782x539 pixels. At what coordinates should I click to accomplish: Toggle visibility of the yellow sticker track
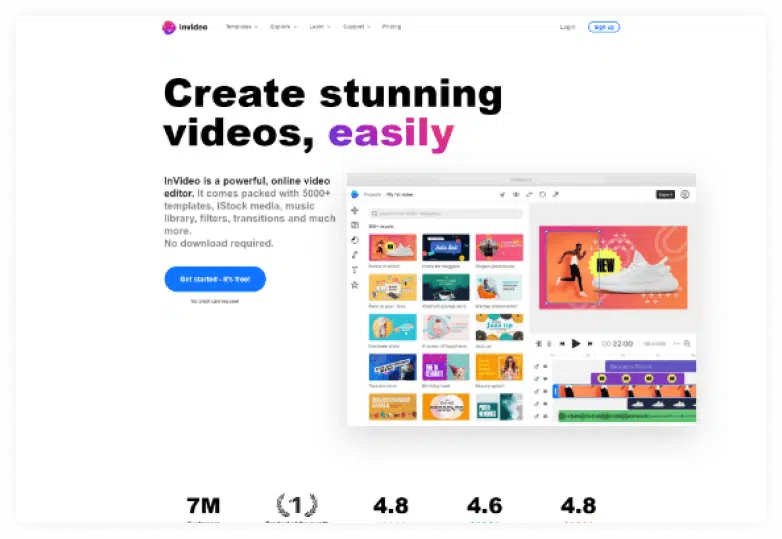point(545,379)
